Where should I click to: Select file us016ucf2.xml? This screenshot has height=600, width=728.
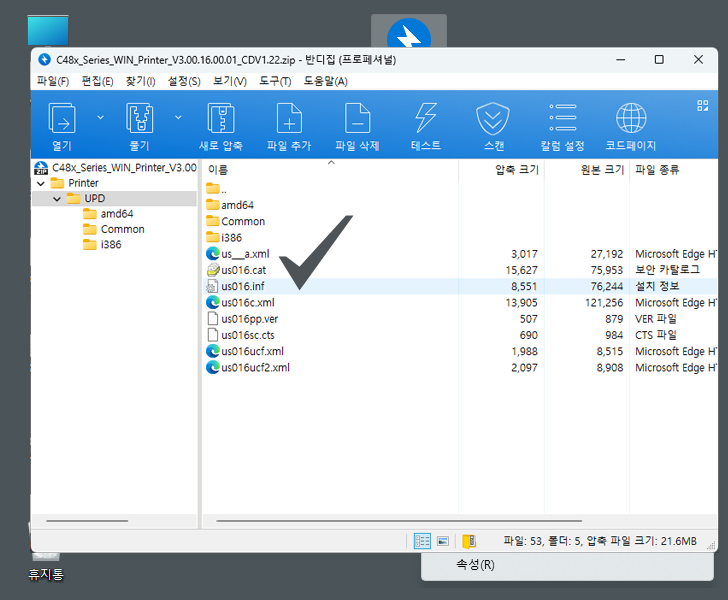[248, 367]
